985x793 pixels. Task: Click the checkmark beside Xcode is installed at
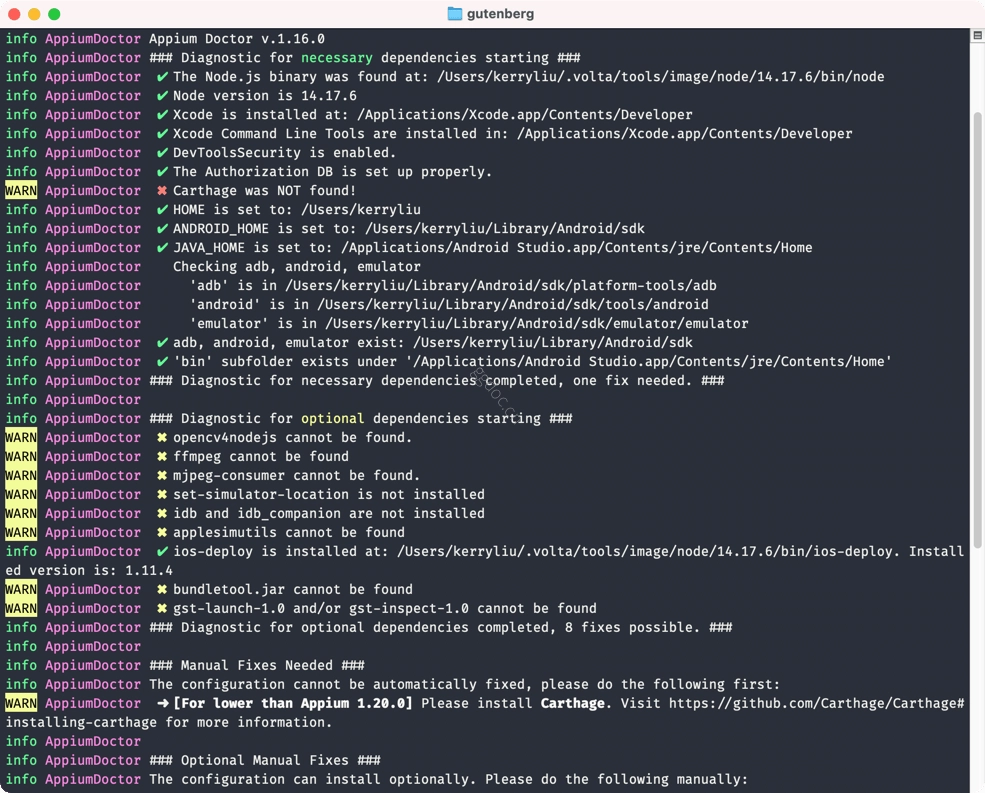162,114
